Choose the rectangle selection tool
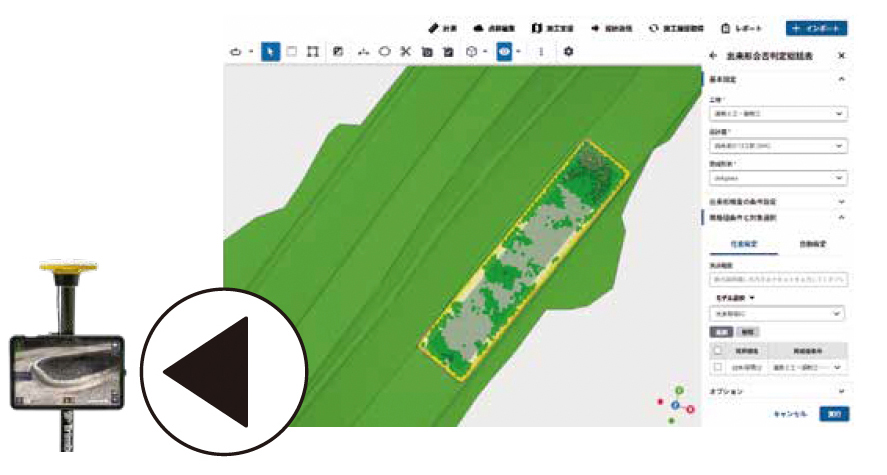Screen dimensions: 887x475 pyautogui.click(x=291, y=51)
